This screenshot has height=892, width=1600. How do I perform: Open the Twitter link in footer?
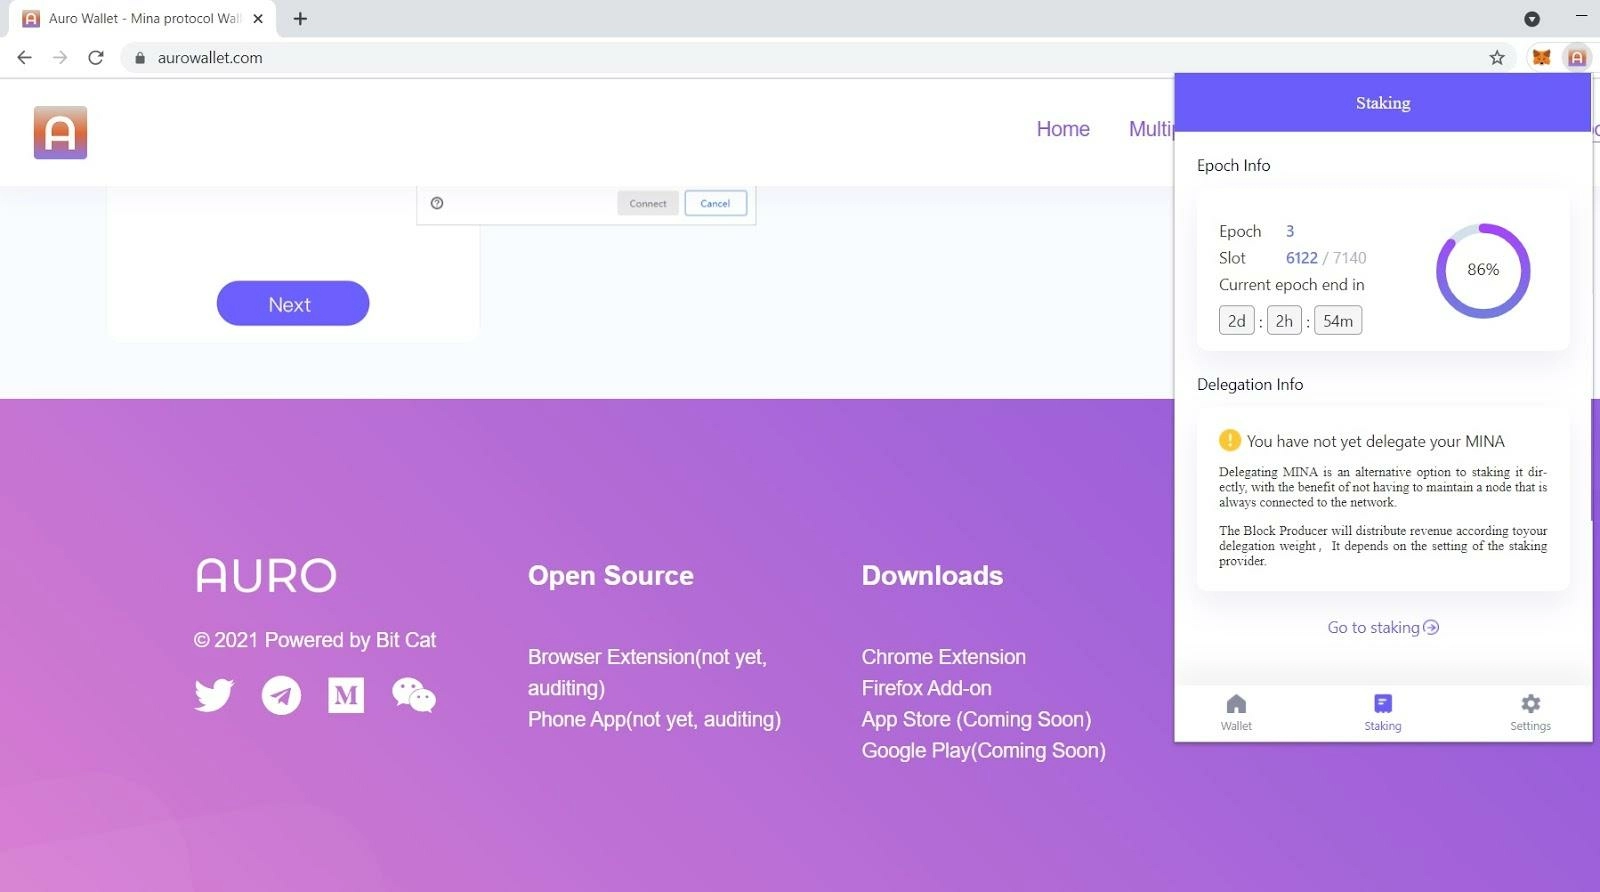[x=214, y=695]
